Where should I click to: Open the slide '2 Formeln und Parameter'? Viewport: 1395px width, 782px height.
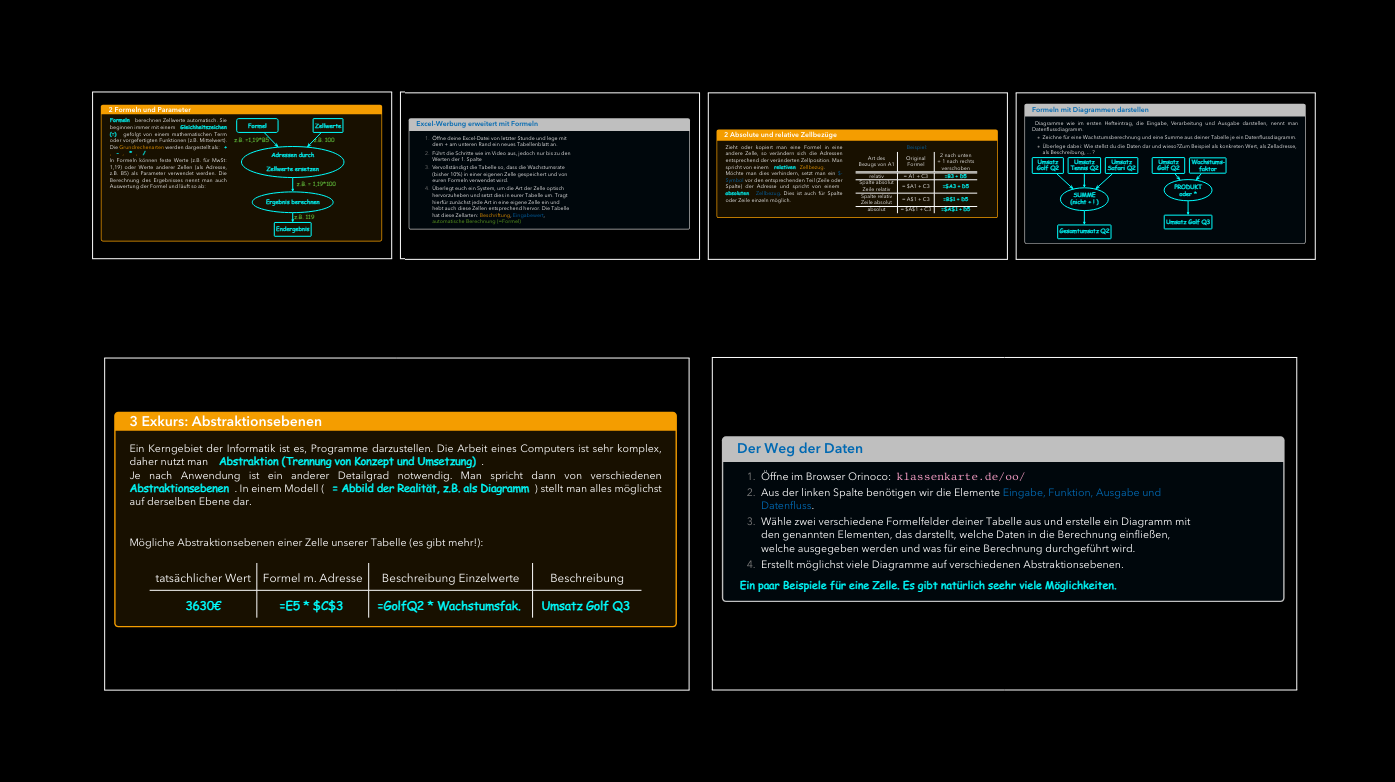click(242, 175)
